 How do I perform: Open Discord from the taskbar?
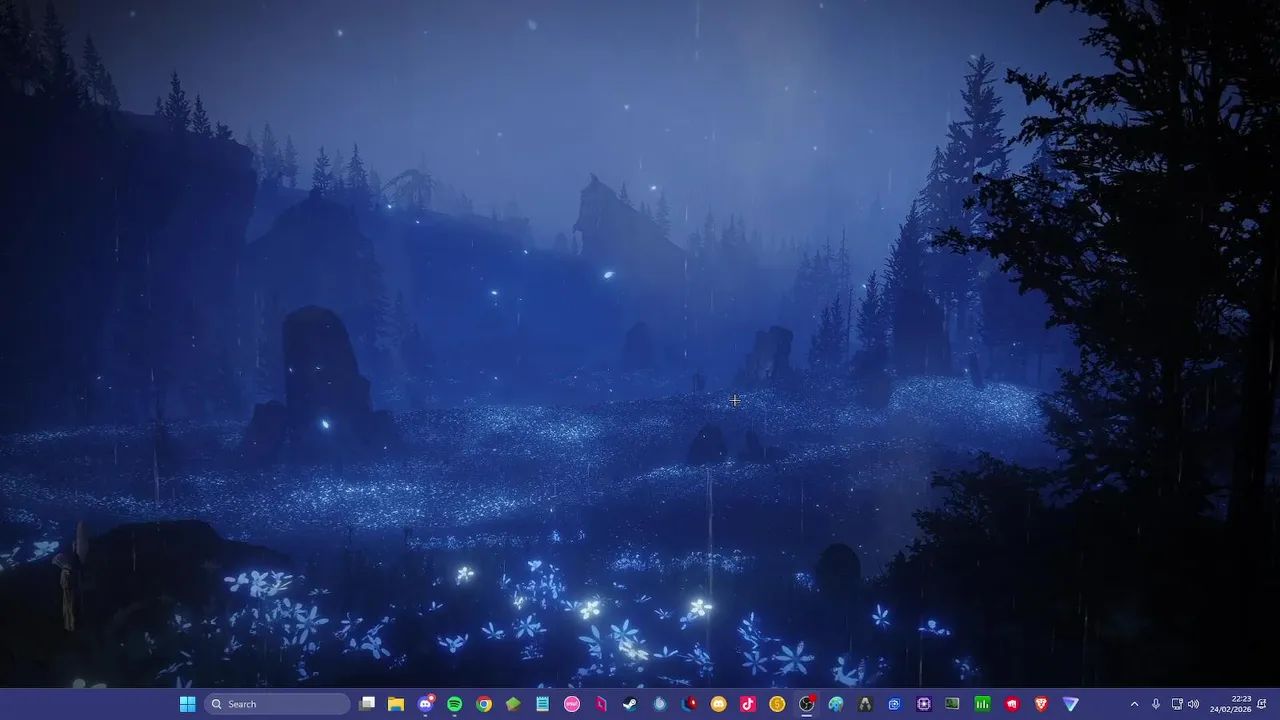click(x=426, y=704)
